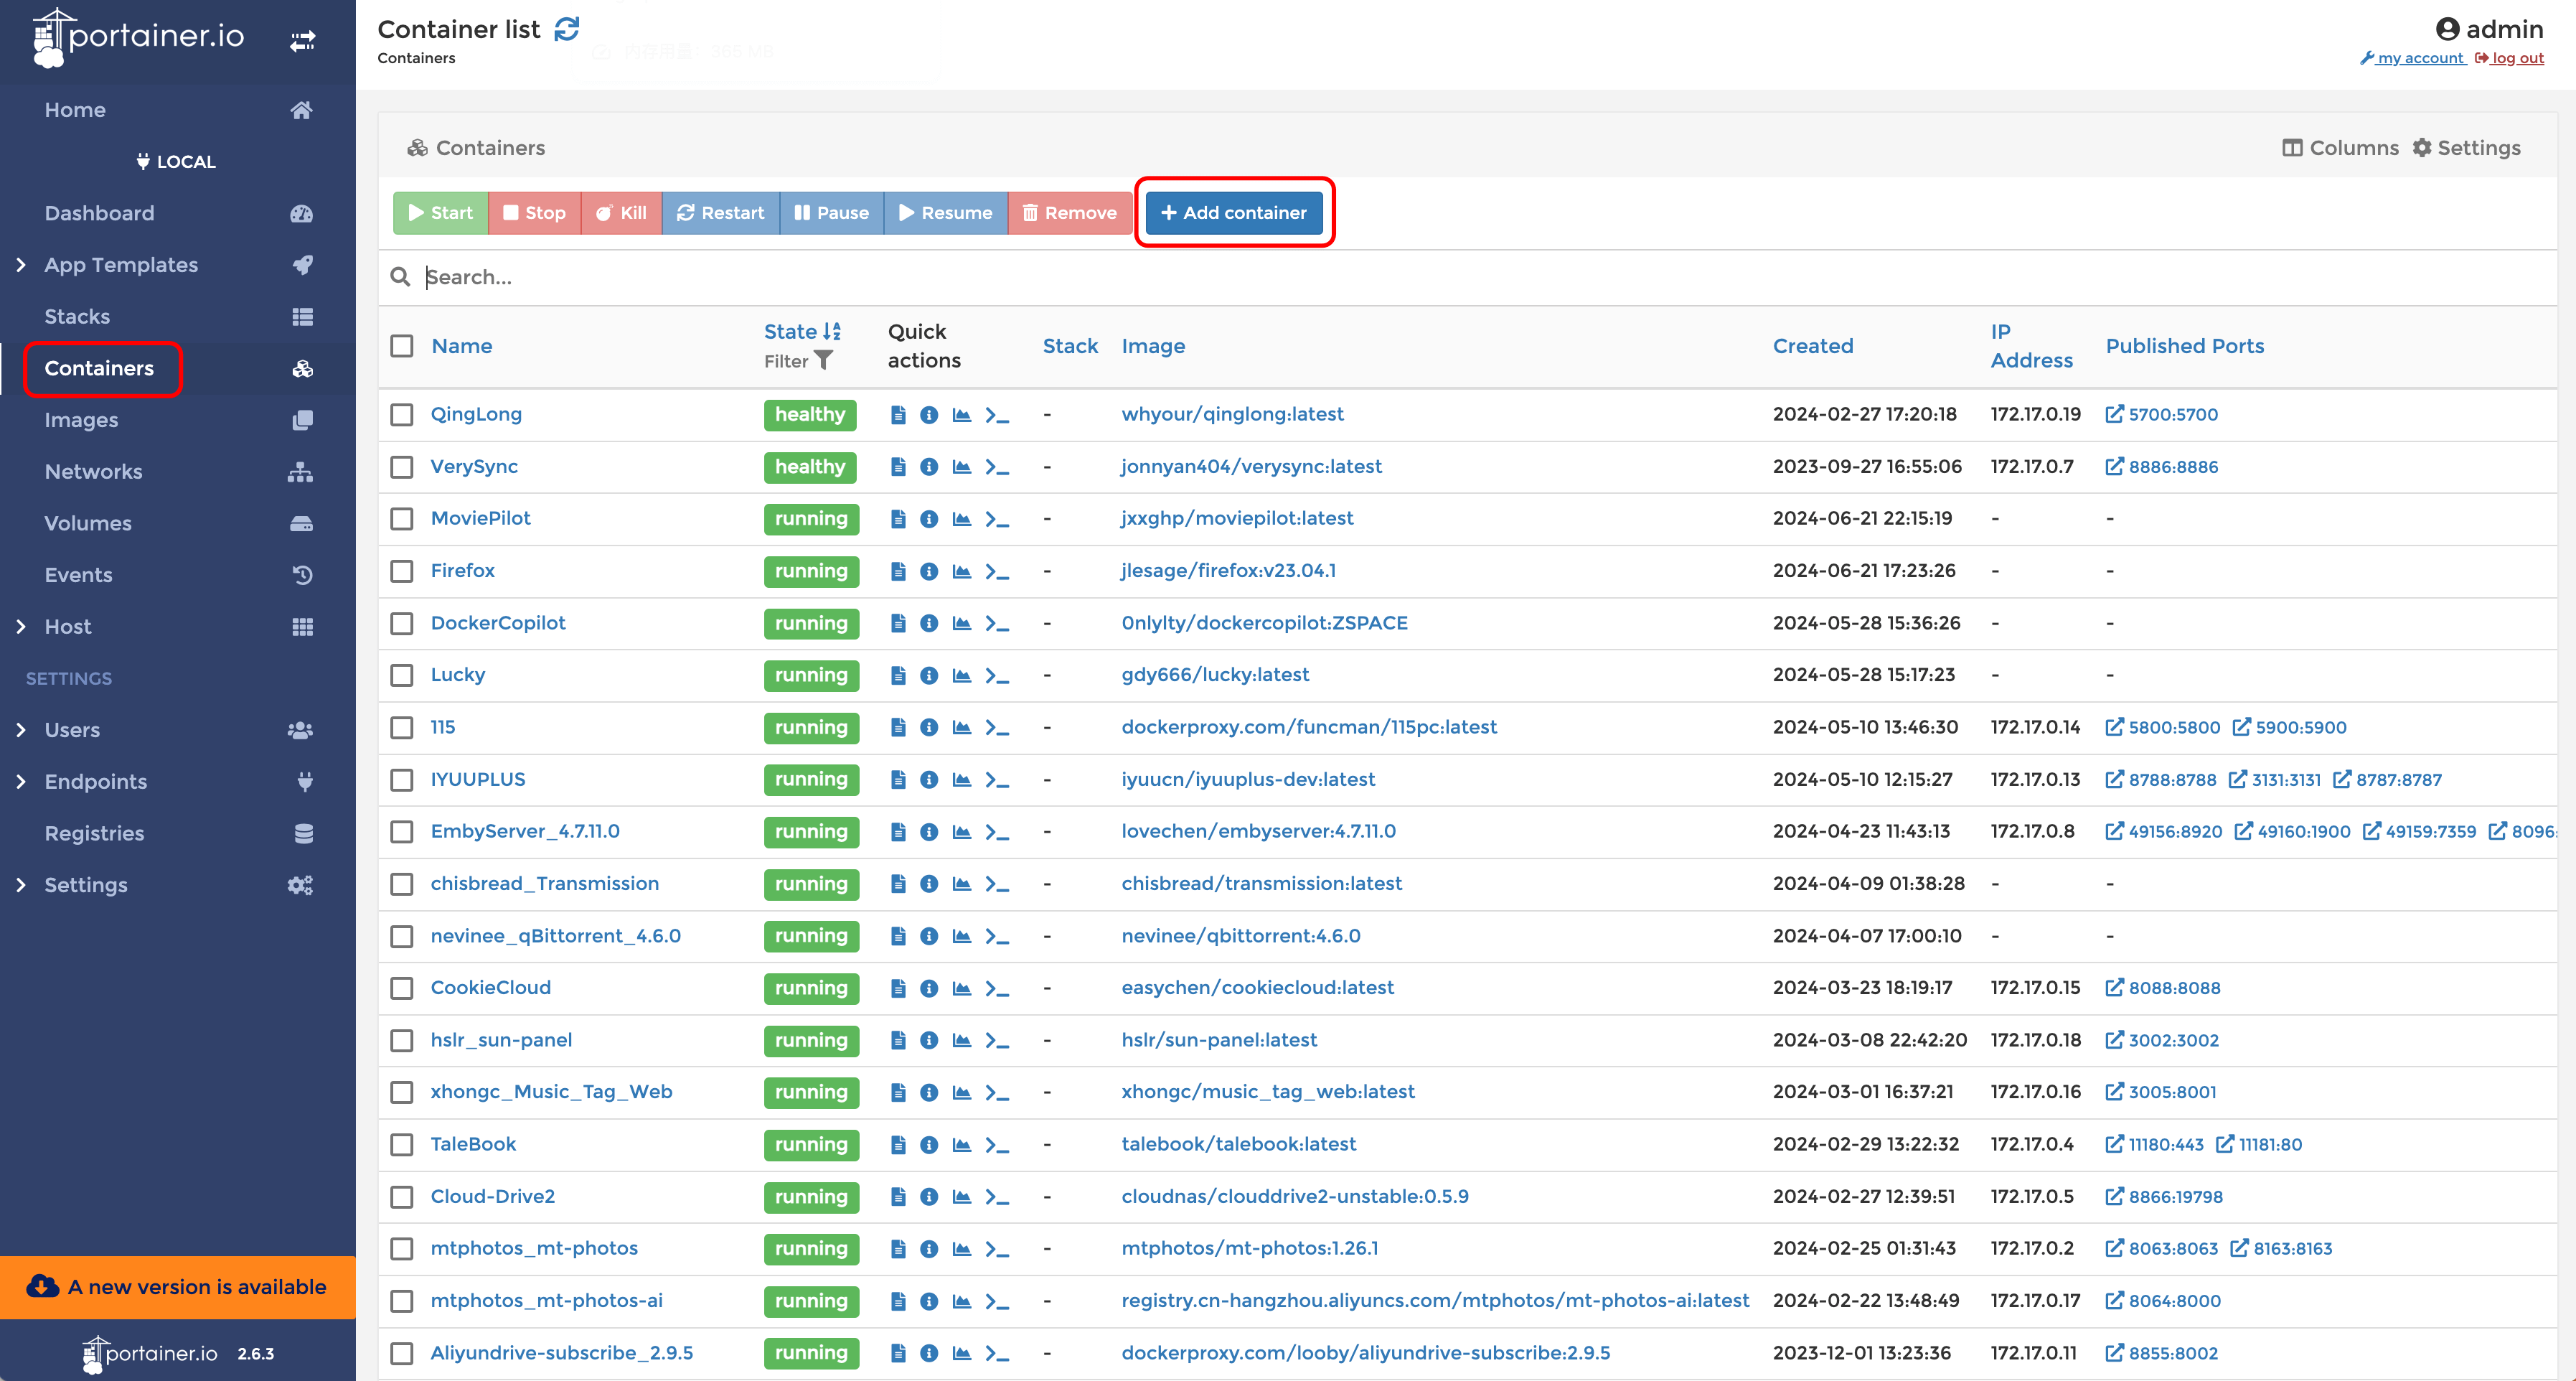Viewport: 2576px width, 1381px height.
Task: Open published port link 5700:5700
Action: (2162, 415)
